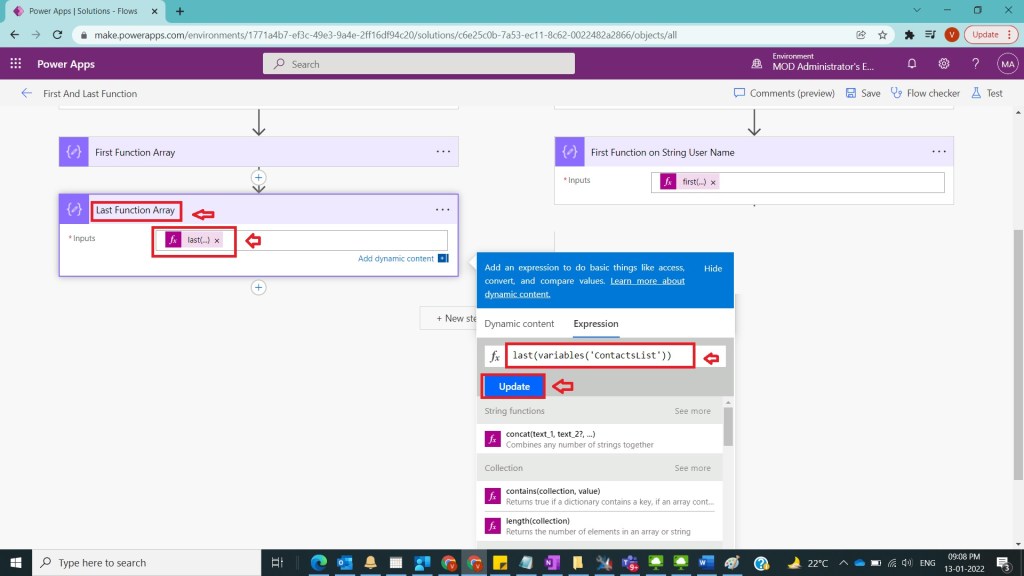Open Flow checker from the toolbar

(x=924, y=93)
